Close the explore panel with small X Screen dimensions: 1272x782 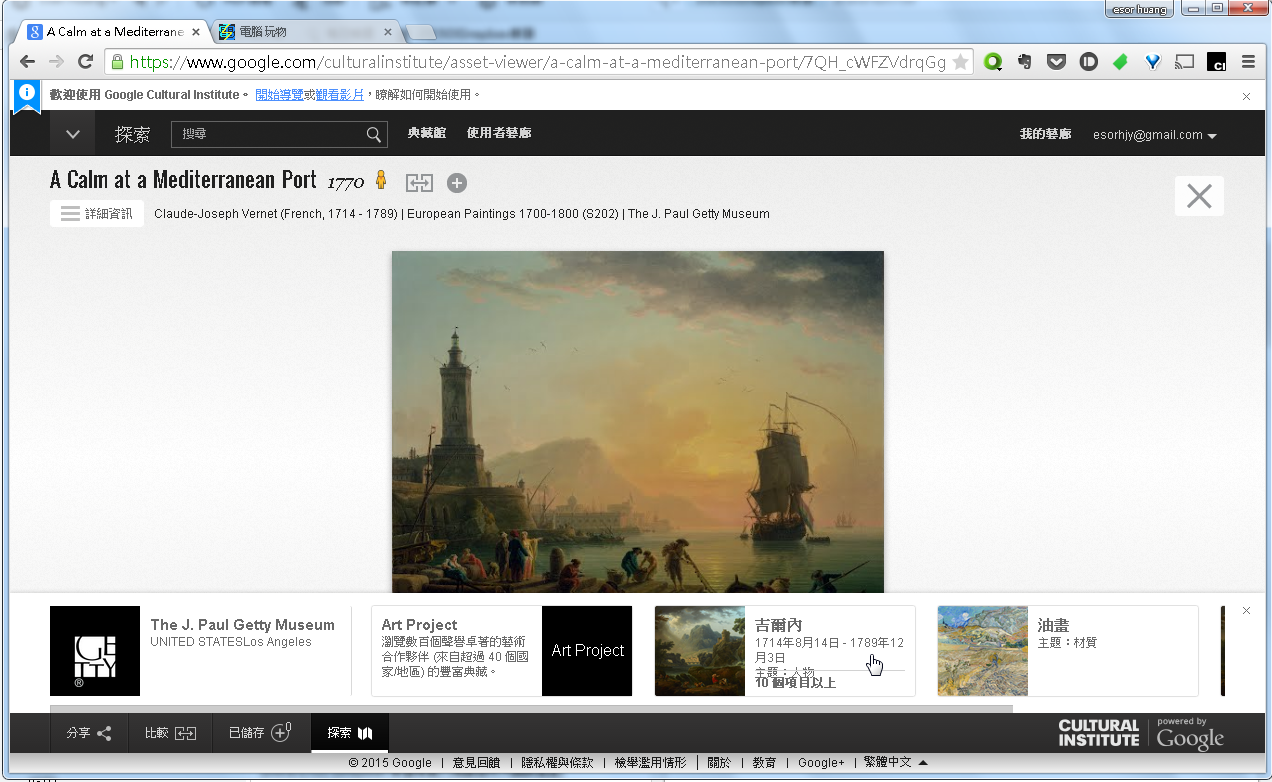point(1246,610)
